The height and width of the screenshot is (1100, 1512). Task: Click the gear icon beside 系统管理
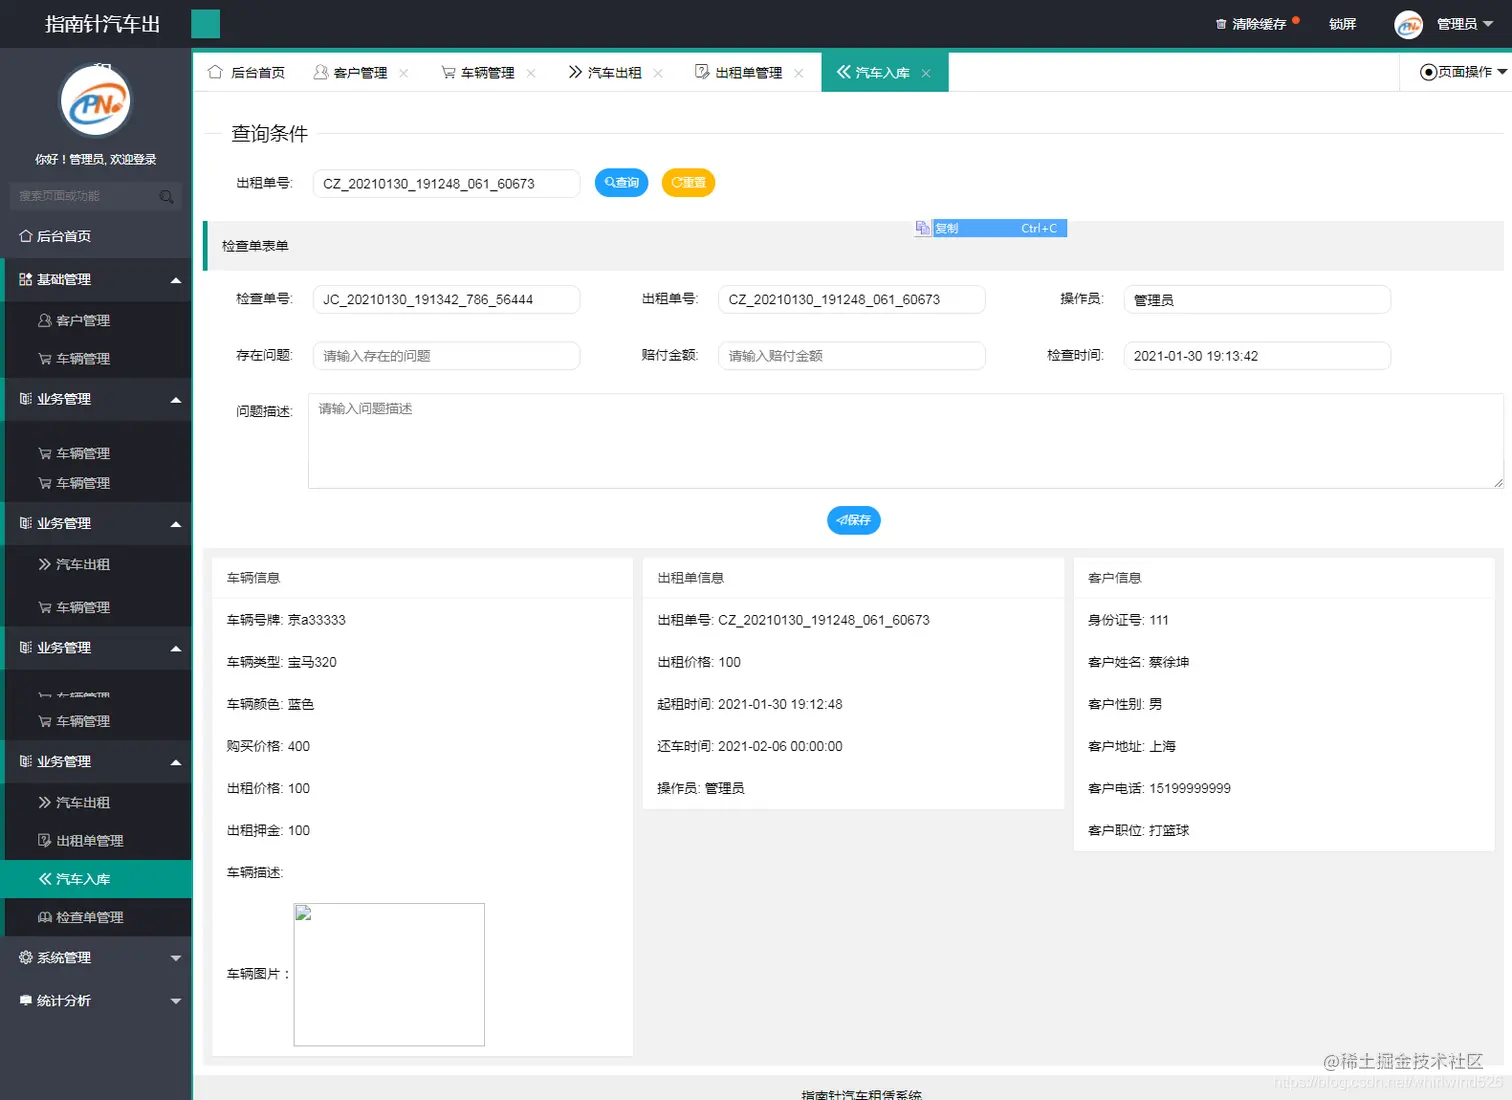[26, 957]
